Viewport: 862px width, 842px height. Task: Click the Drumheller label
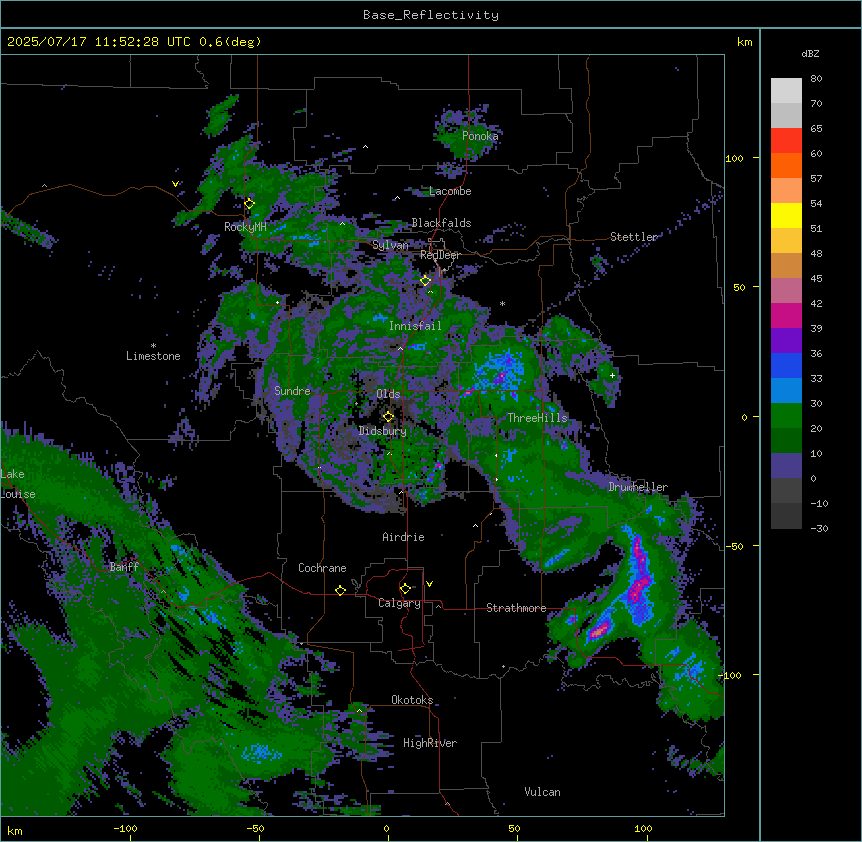638,487
